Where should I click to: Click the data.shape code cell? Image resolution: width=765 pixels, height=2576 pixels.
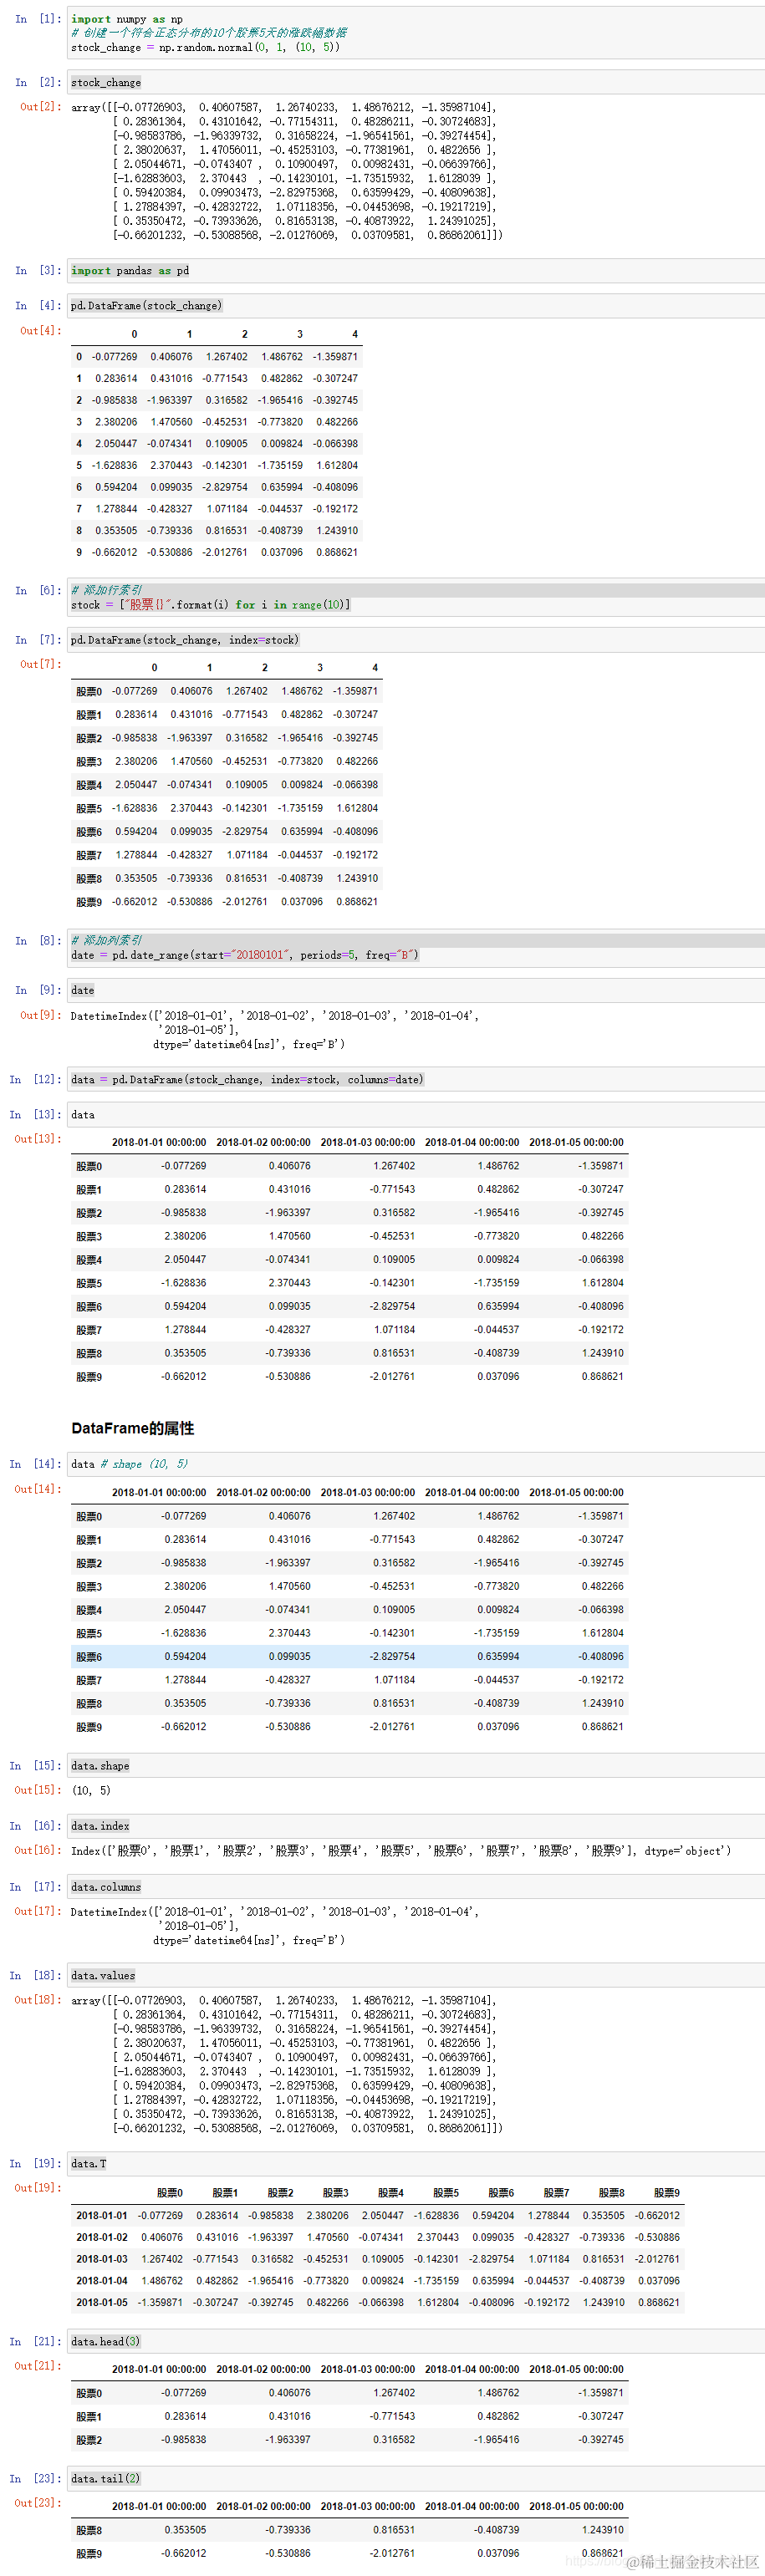(416, 1765)
